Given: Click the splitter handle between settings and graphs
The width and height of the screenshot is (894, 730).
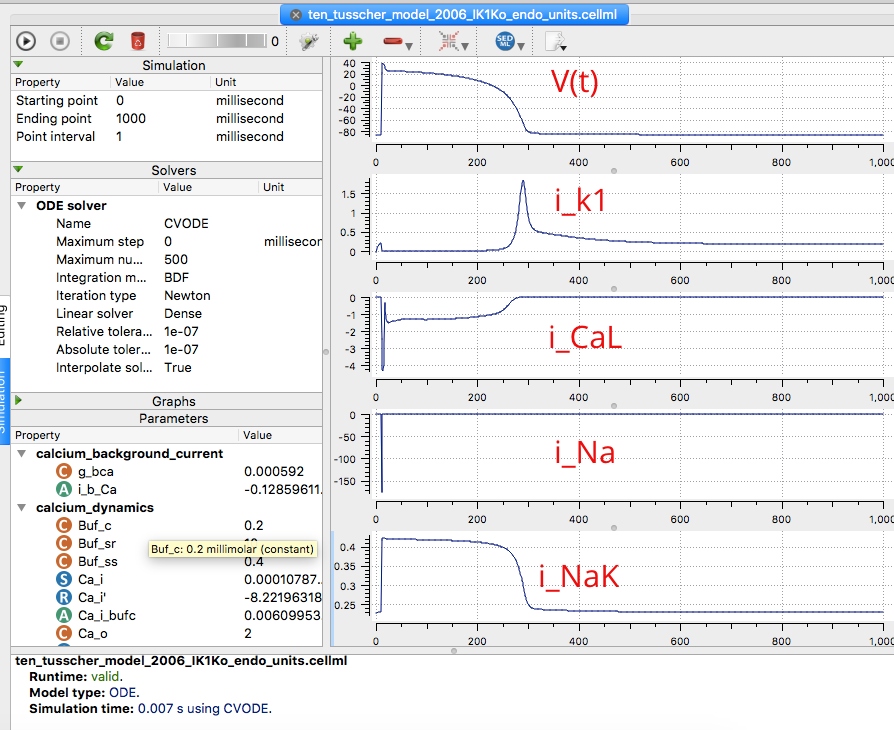Looking at the screenshot, I should point(326,352).
